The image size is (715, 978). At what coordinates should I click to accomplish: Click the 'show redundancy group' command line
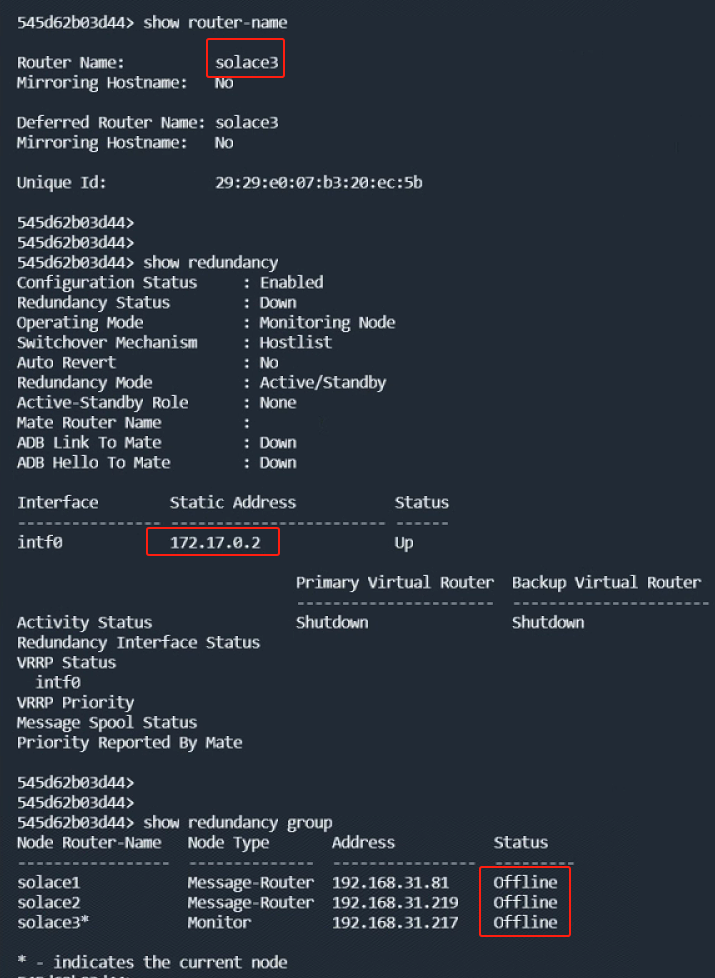pos(175,823)
